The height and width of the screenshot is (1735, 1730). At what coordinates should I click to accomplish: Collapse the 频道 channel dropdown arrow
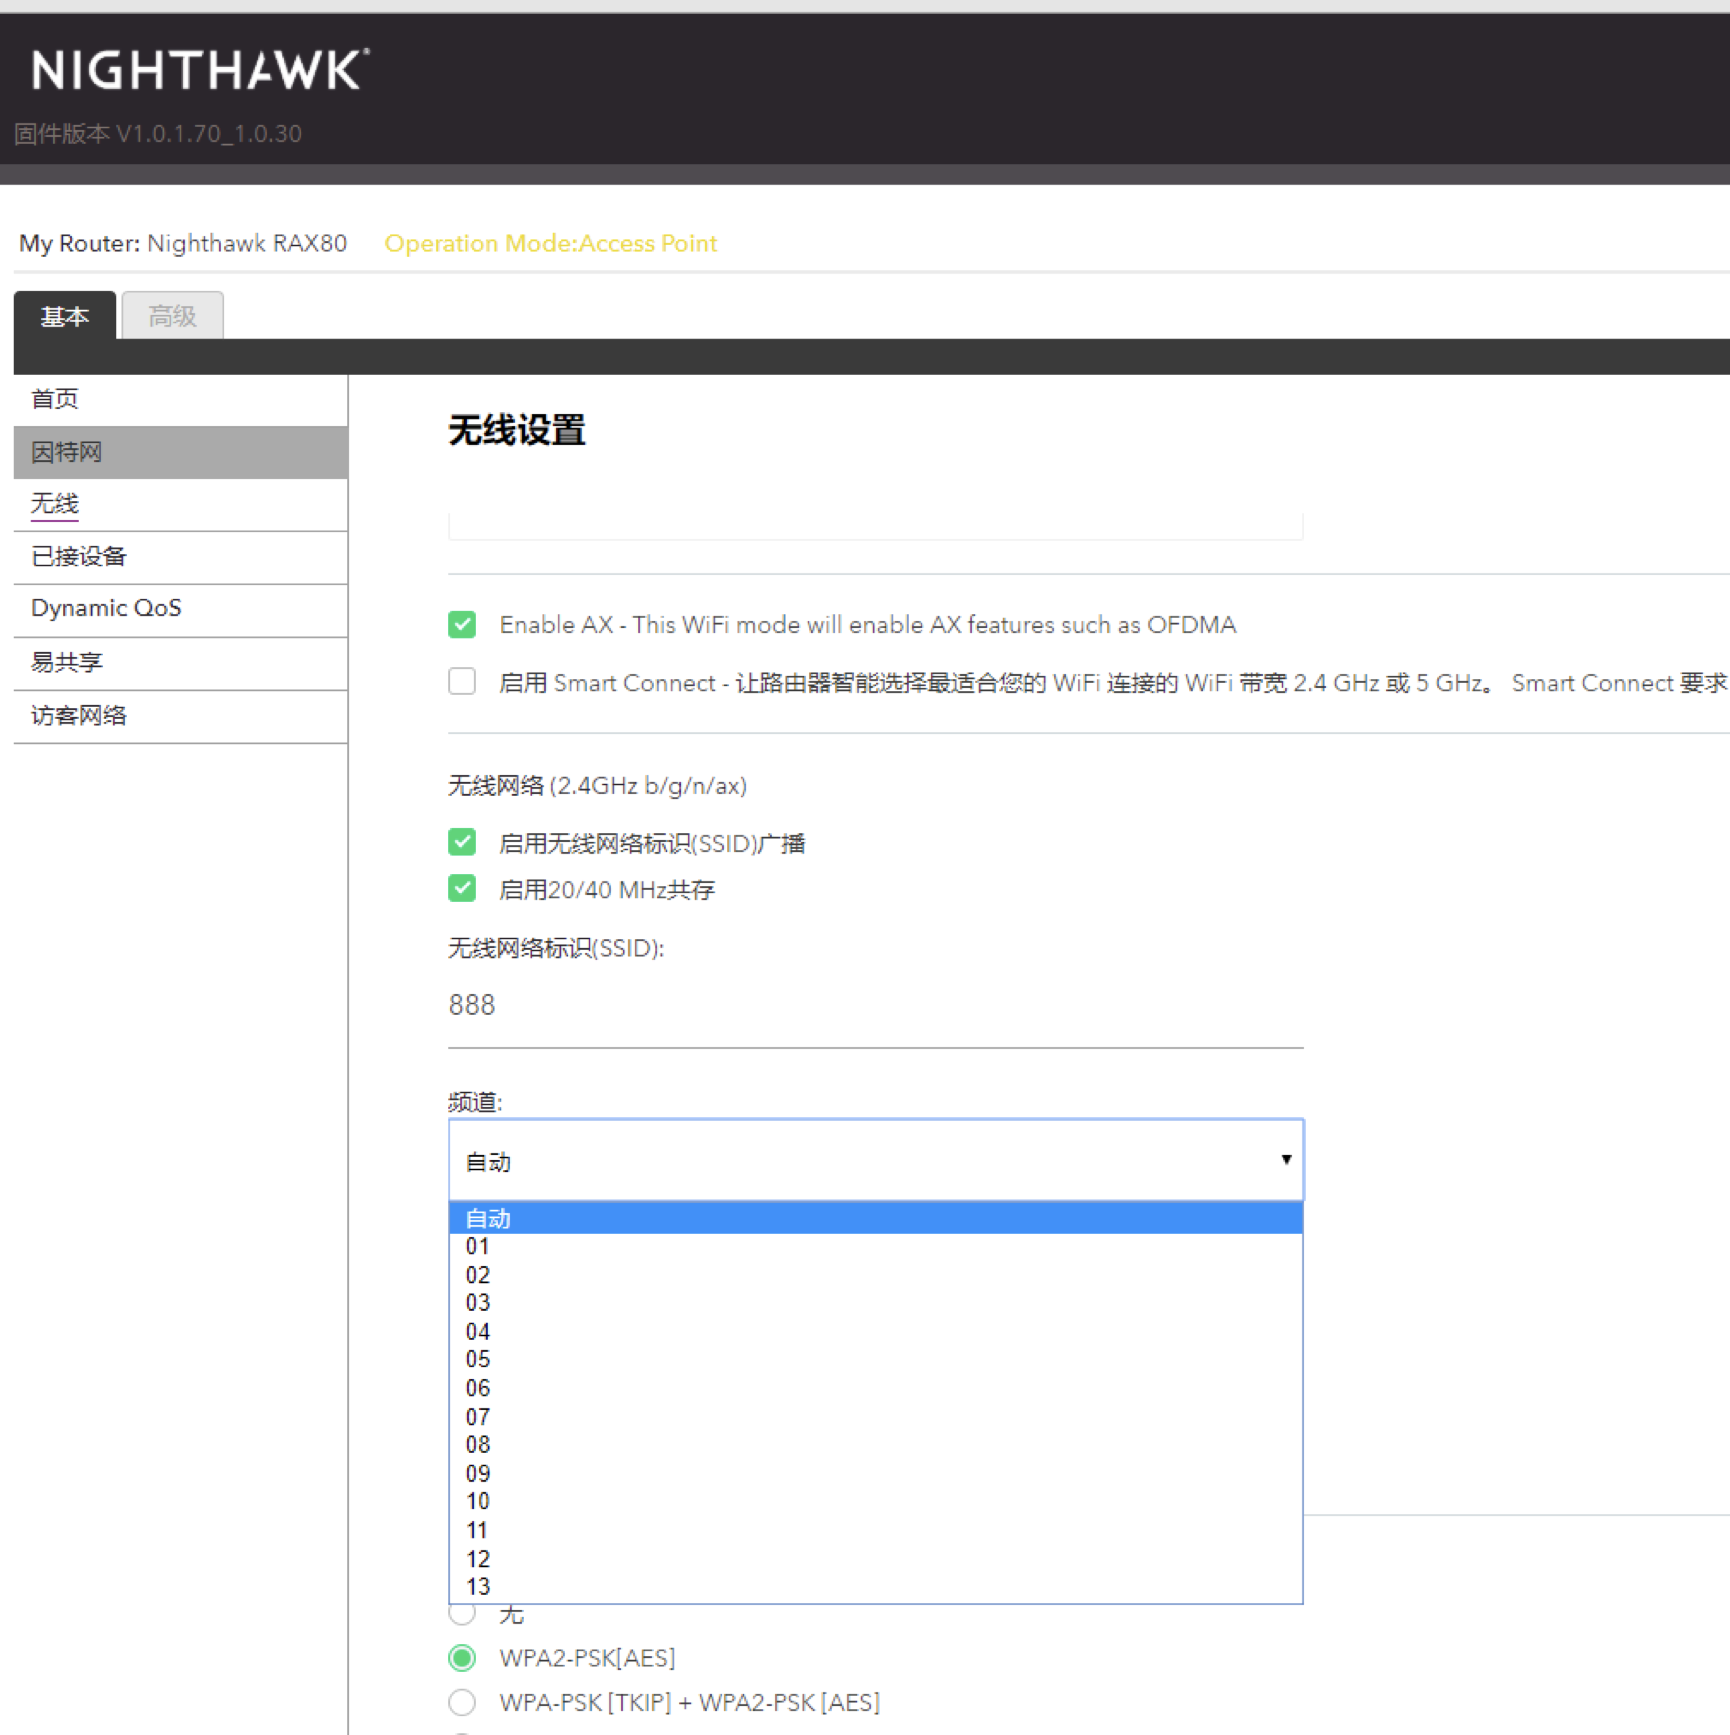(x=1286, y=1159)
